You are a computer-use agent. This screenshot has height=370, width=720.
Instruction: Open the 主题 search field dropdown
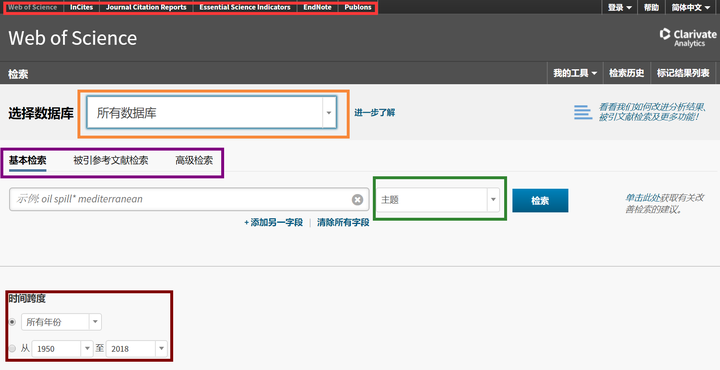pos(439,200)
